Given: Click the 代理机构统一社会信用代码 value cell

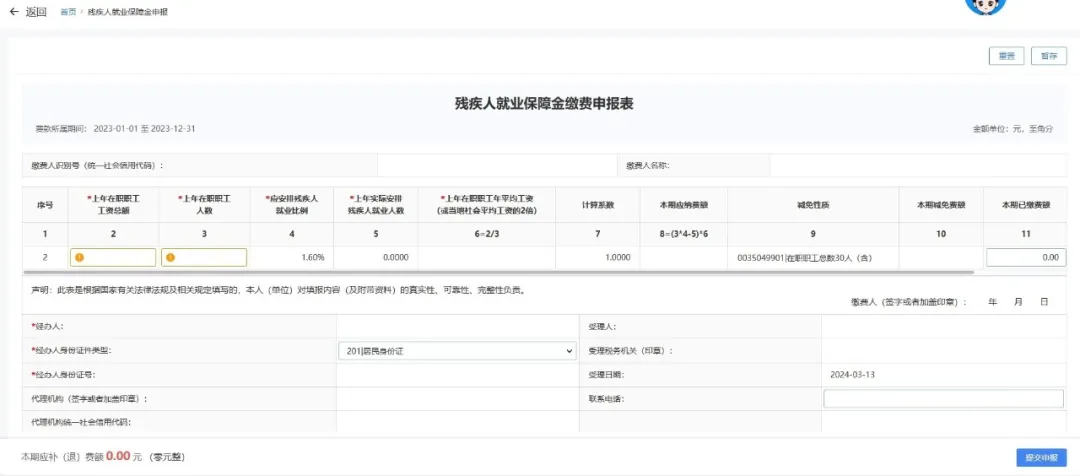Looking at the screenshot, I should 457,422.
